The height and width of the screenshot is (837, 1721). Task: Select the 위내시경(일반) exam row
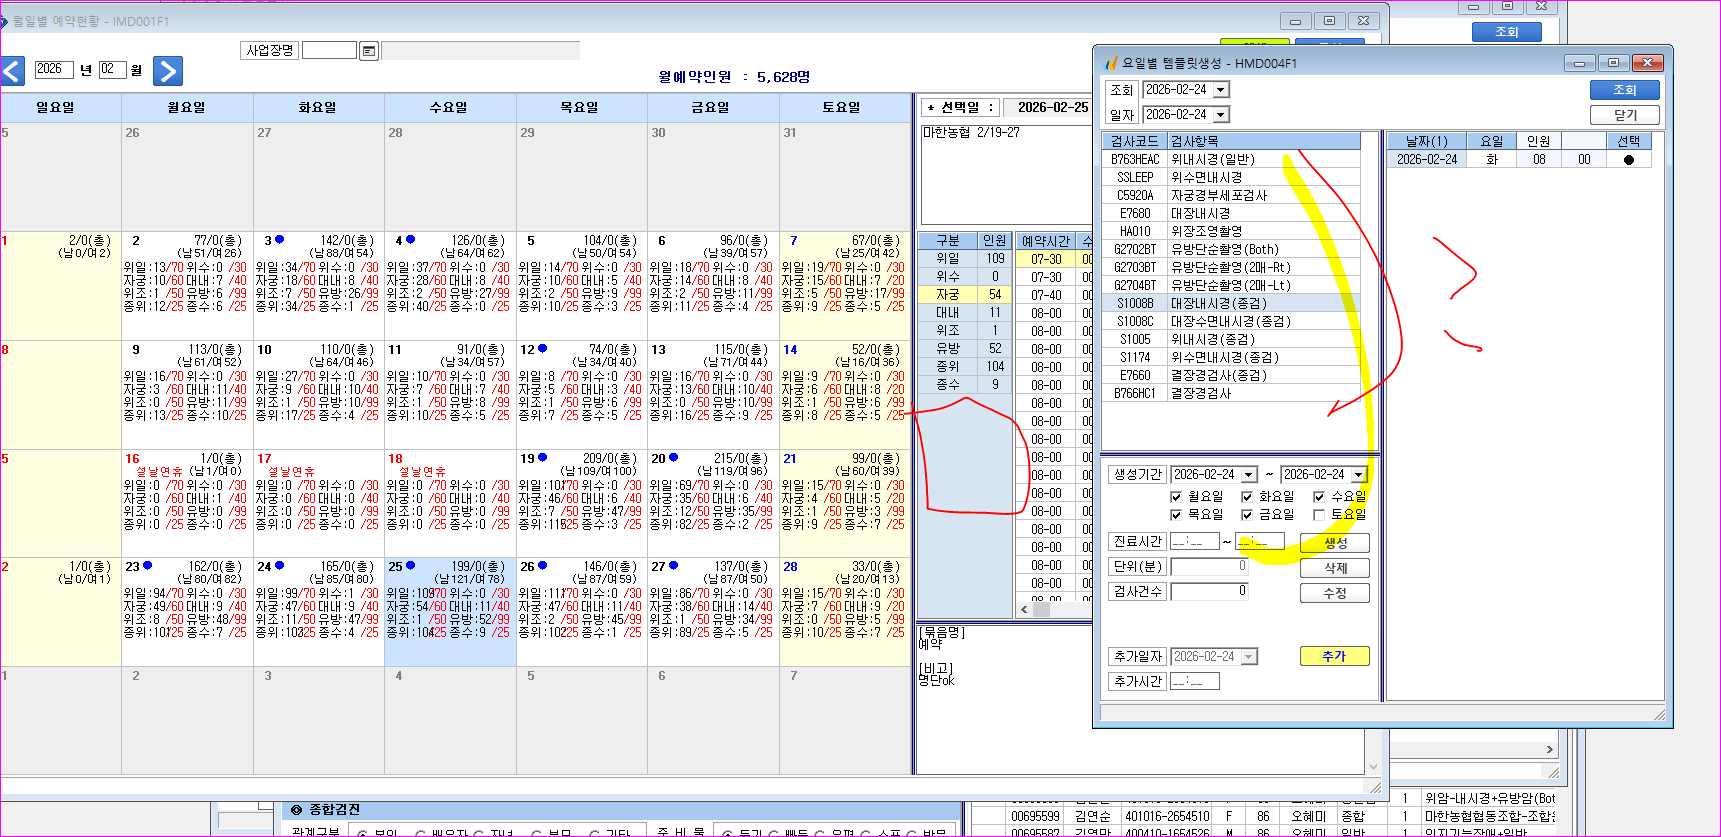pos(1231,159)
